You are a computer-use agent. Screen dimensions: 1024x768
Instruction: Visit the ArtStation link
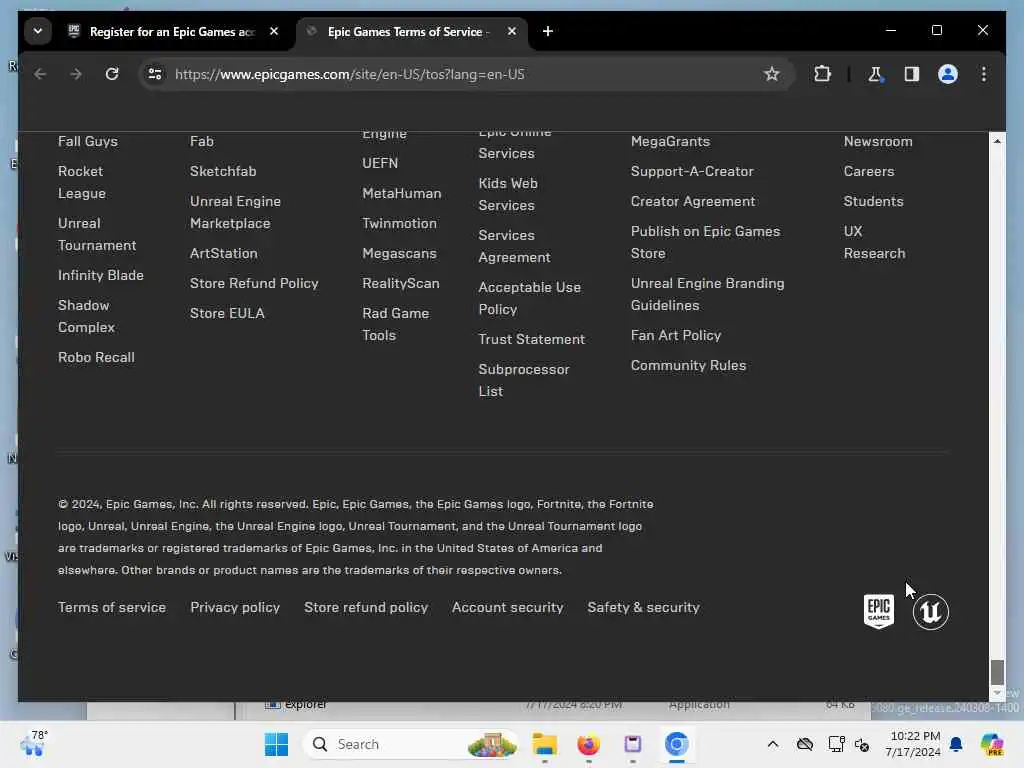click(223, 253)
